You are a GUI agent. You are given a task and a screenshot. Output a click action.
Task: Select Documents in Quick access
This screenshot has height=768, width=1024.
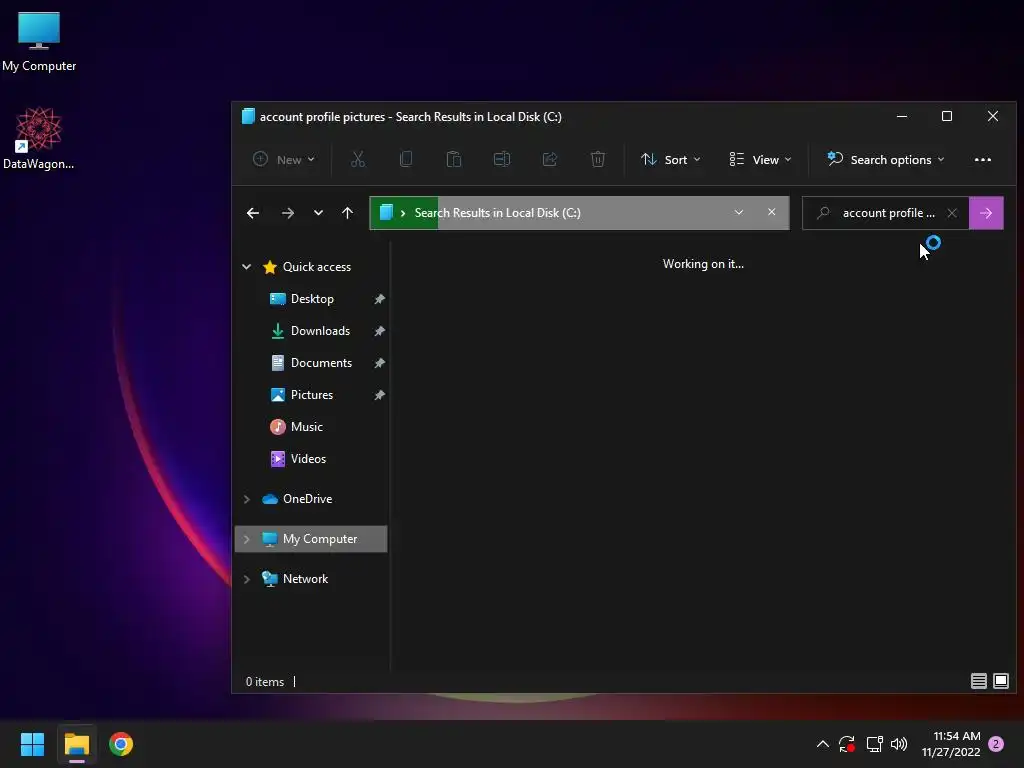tap(321, 362)
